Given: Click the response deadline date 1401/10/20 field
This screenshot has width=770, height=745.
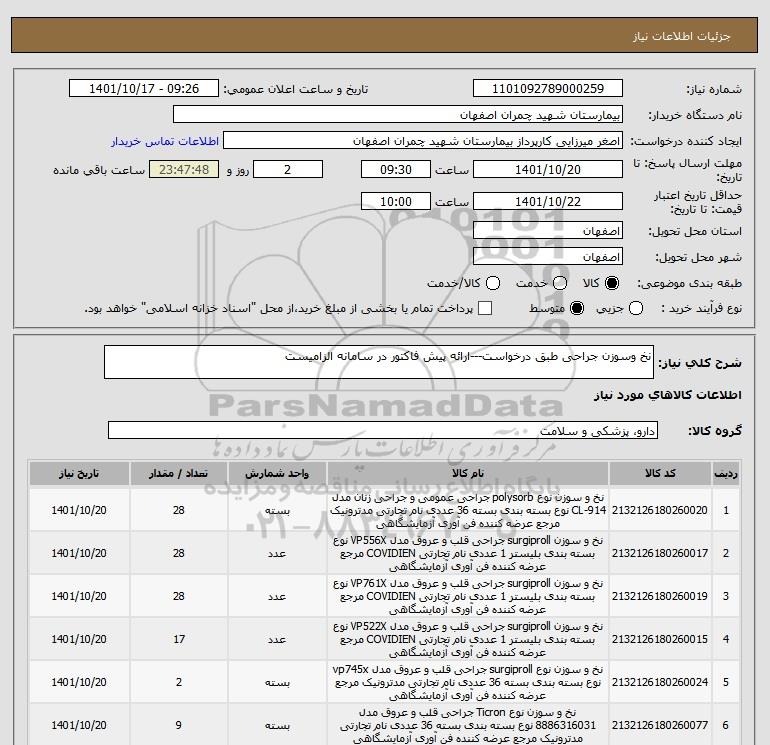Looking at the screenshot, I should [548, 170].
